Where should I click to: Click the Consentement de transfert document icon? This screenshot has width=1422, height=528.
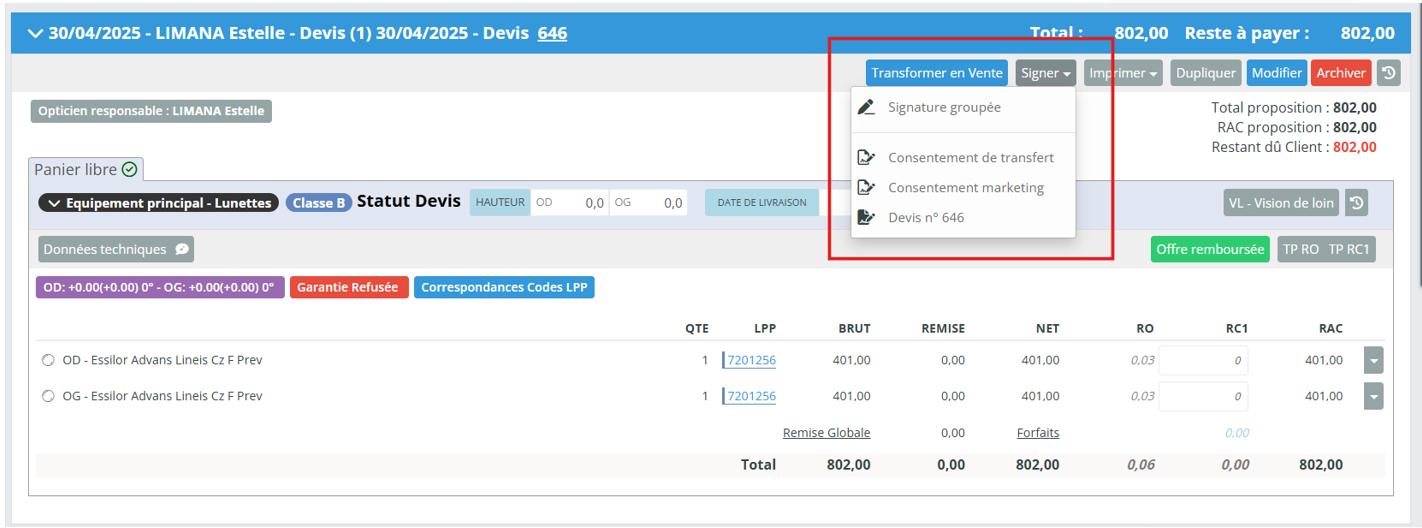coord(867,158)
